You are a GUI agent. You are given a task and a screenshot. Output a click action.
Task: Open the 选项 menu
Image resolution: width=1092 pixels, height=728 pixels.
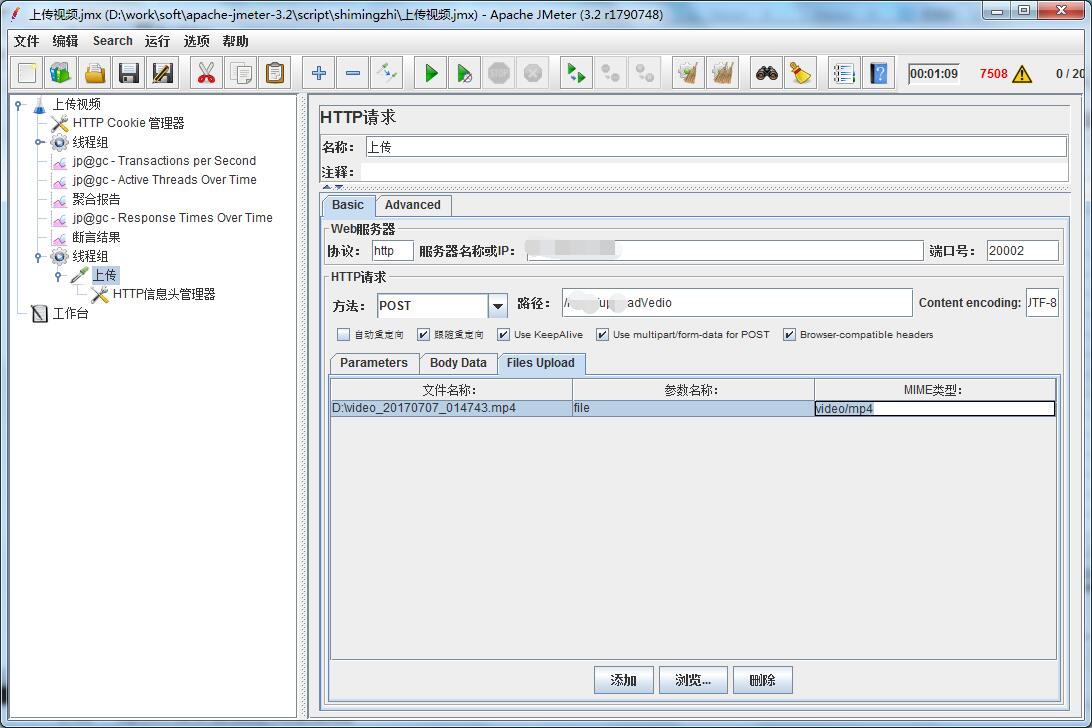coord(196,41)
